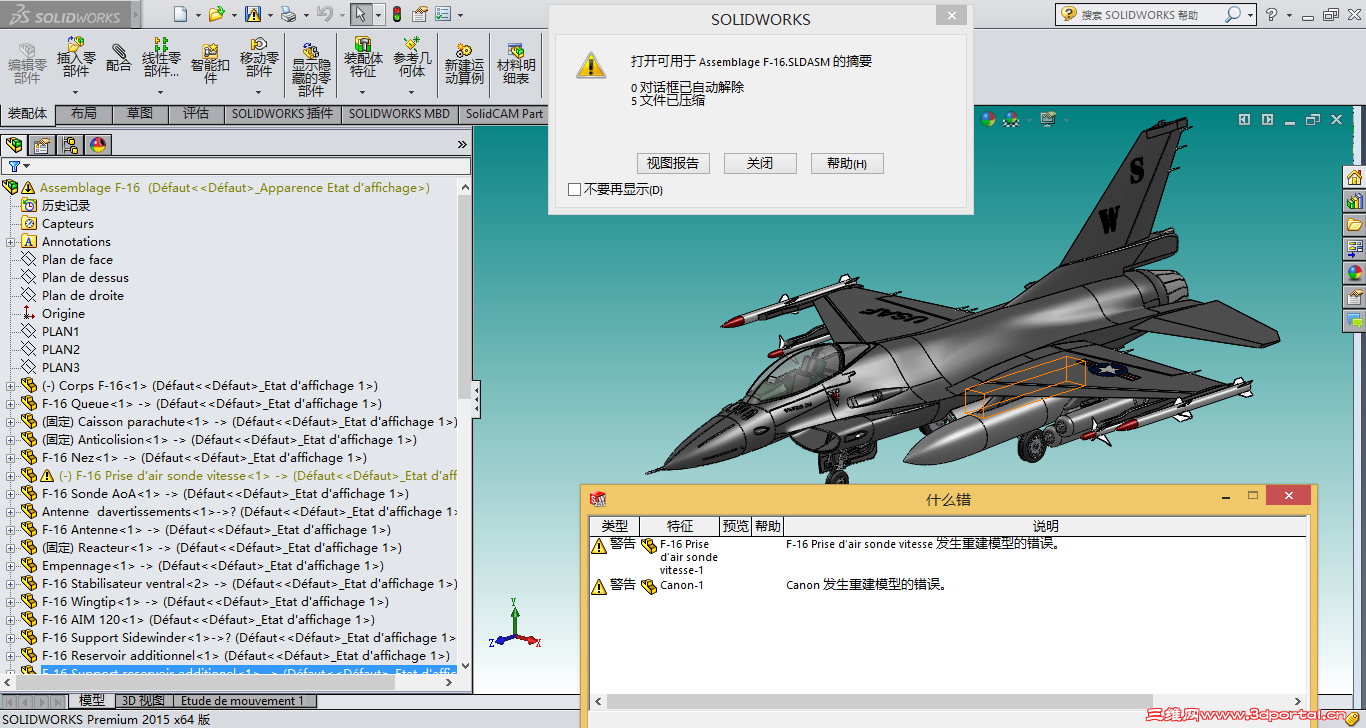1366x728 pixels.
Task: Click the Print icon in top toolbar
Action: 288,14
